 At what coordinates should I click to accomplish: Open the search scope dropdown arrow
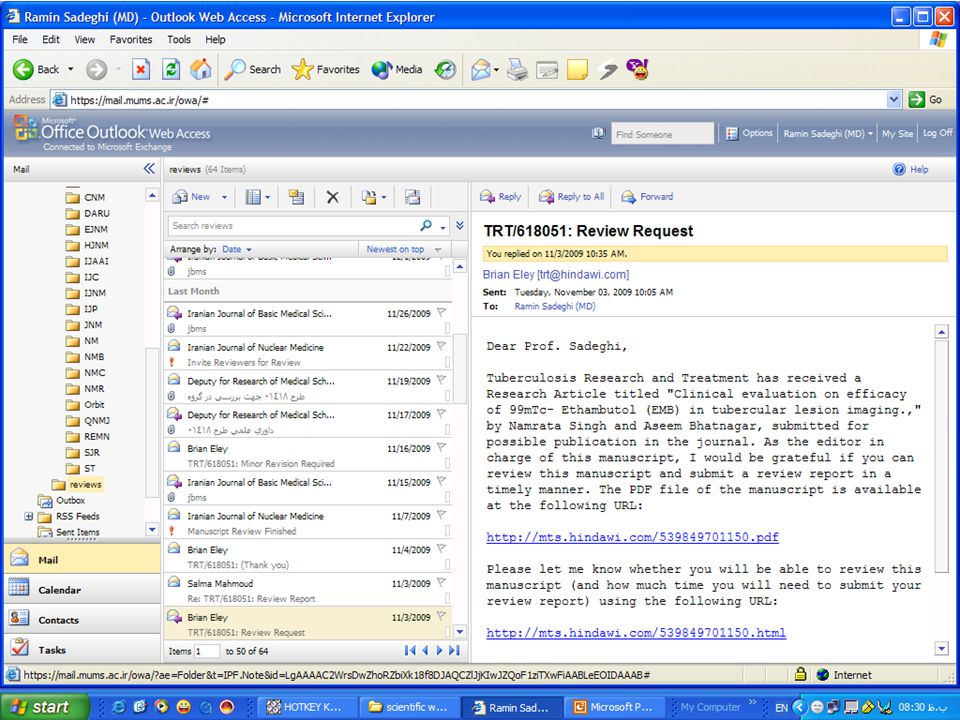pyautogui.click(x=443, y=228)
